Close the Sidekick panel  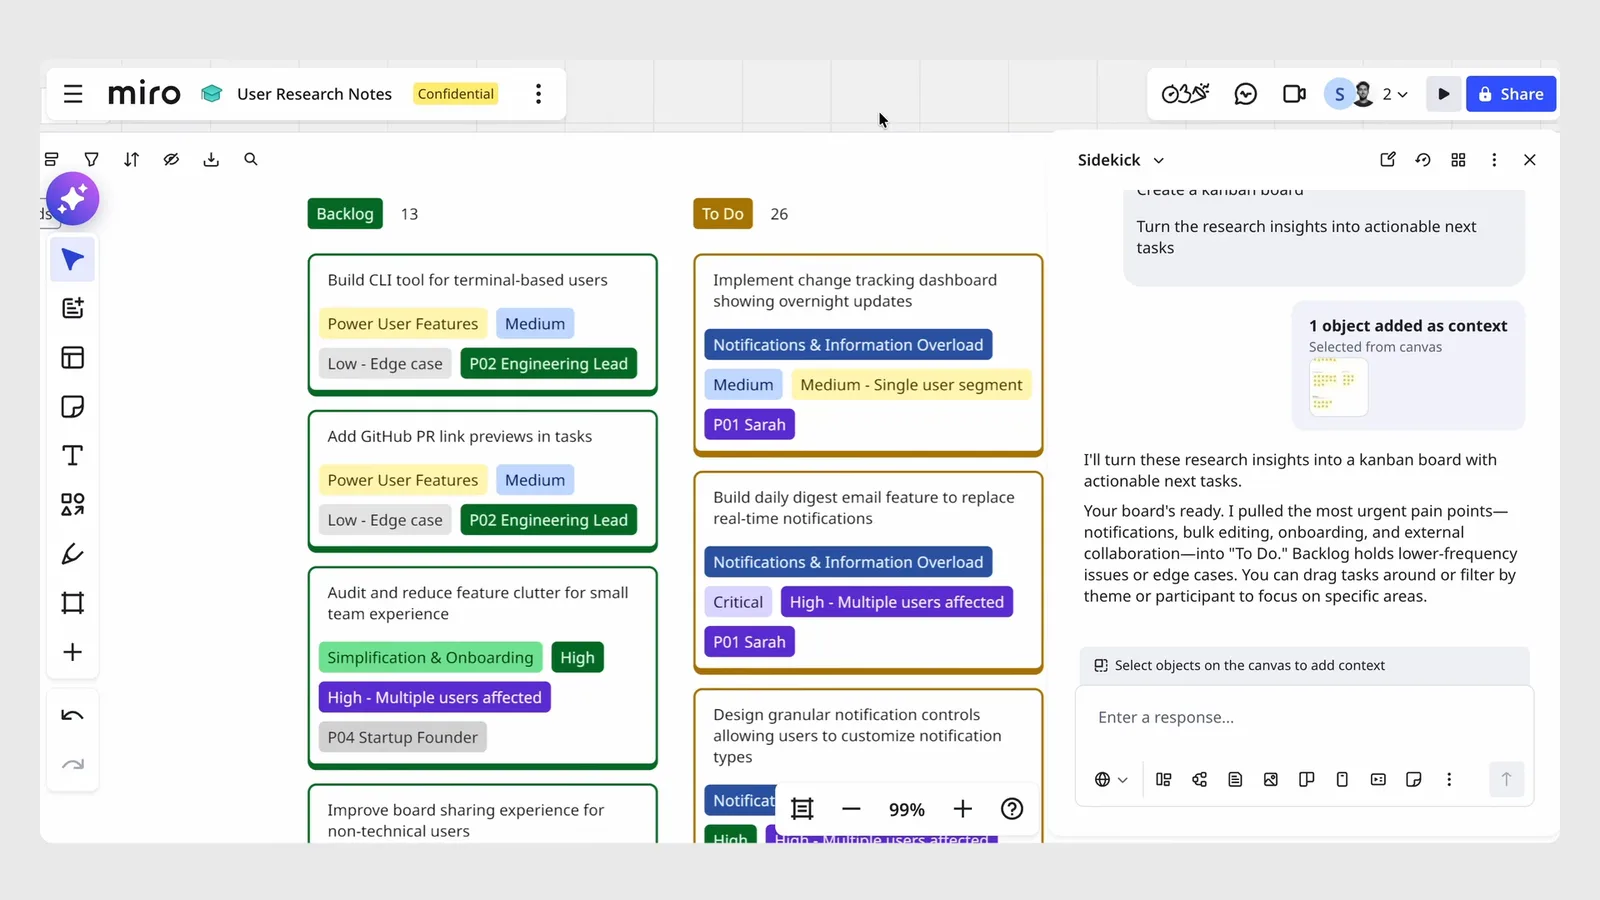(1529, 160)
